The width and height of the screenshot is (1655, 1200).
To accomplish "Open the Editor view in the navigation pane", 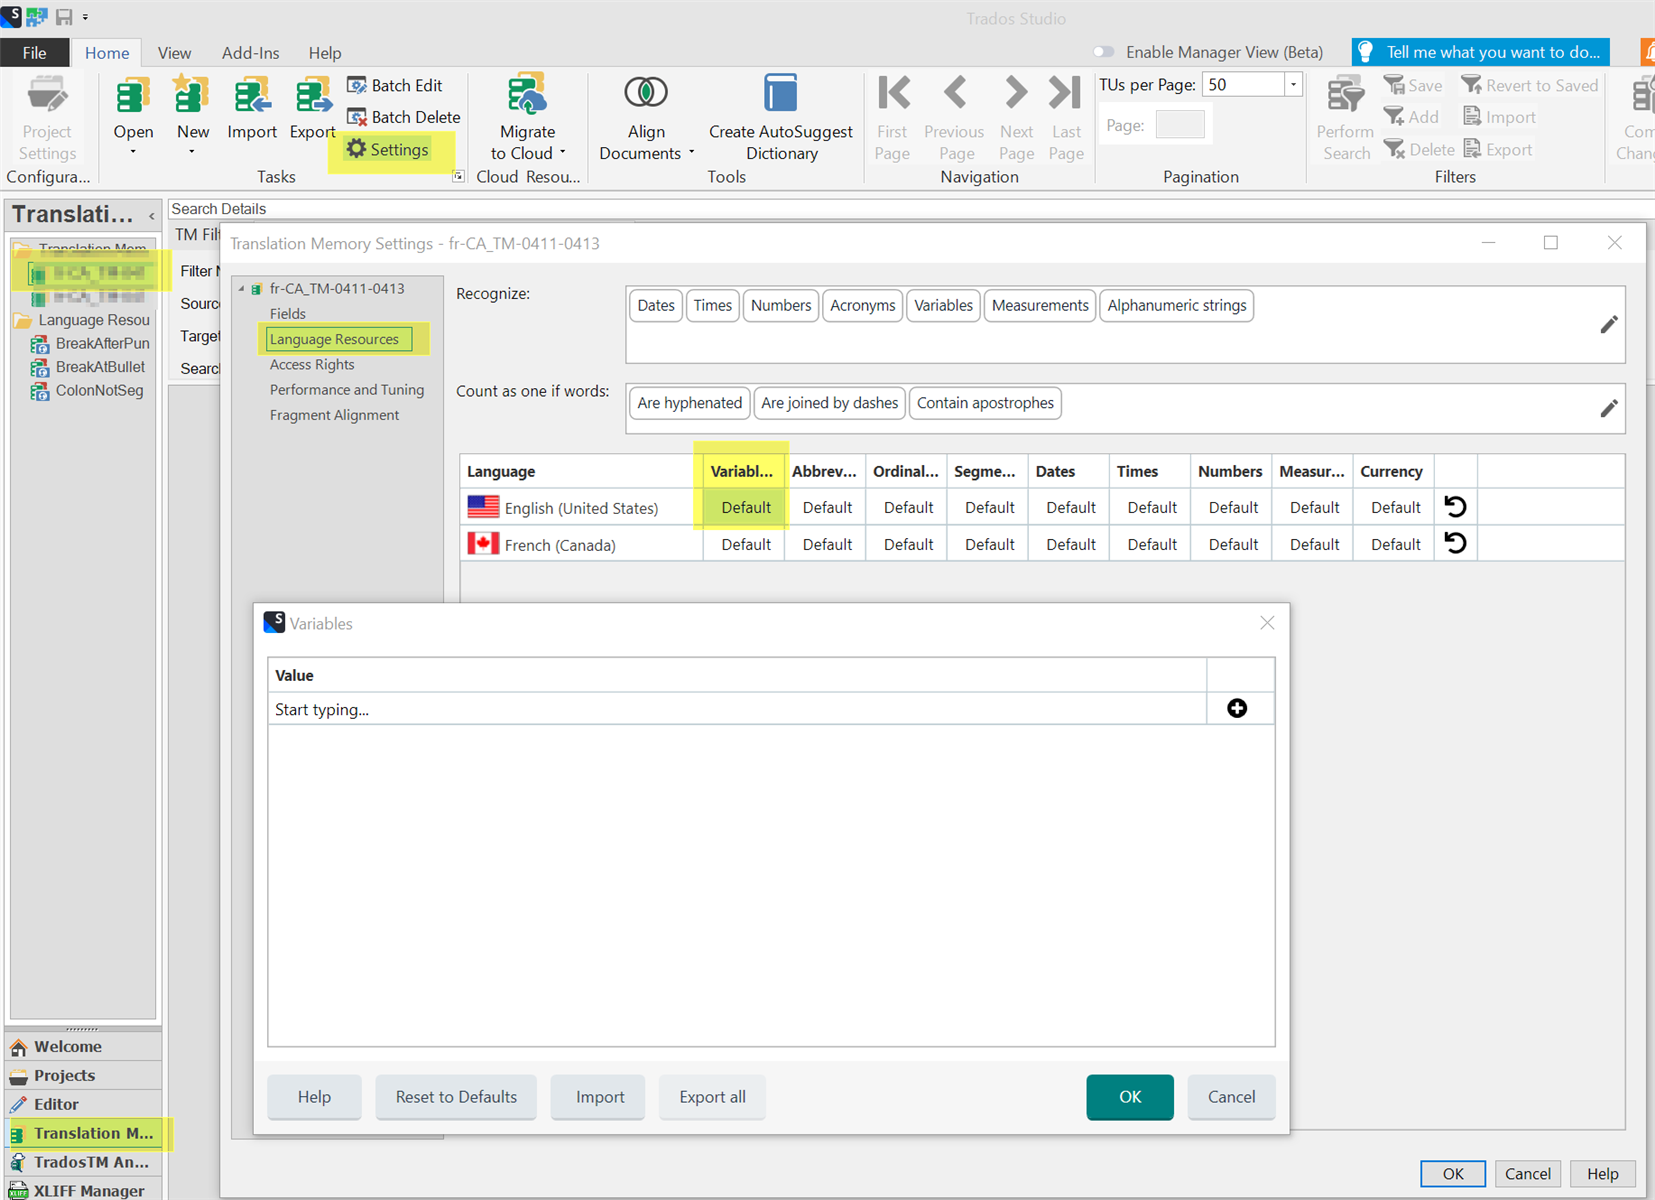I will (84, 1104).
